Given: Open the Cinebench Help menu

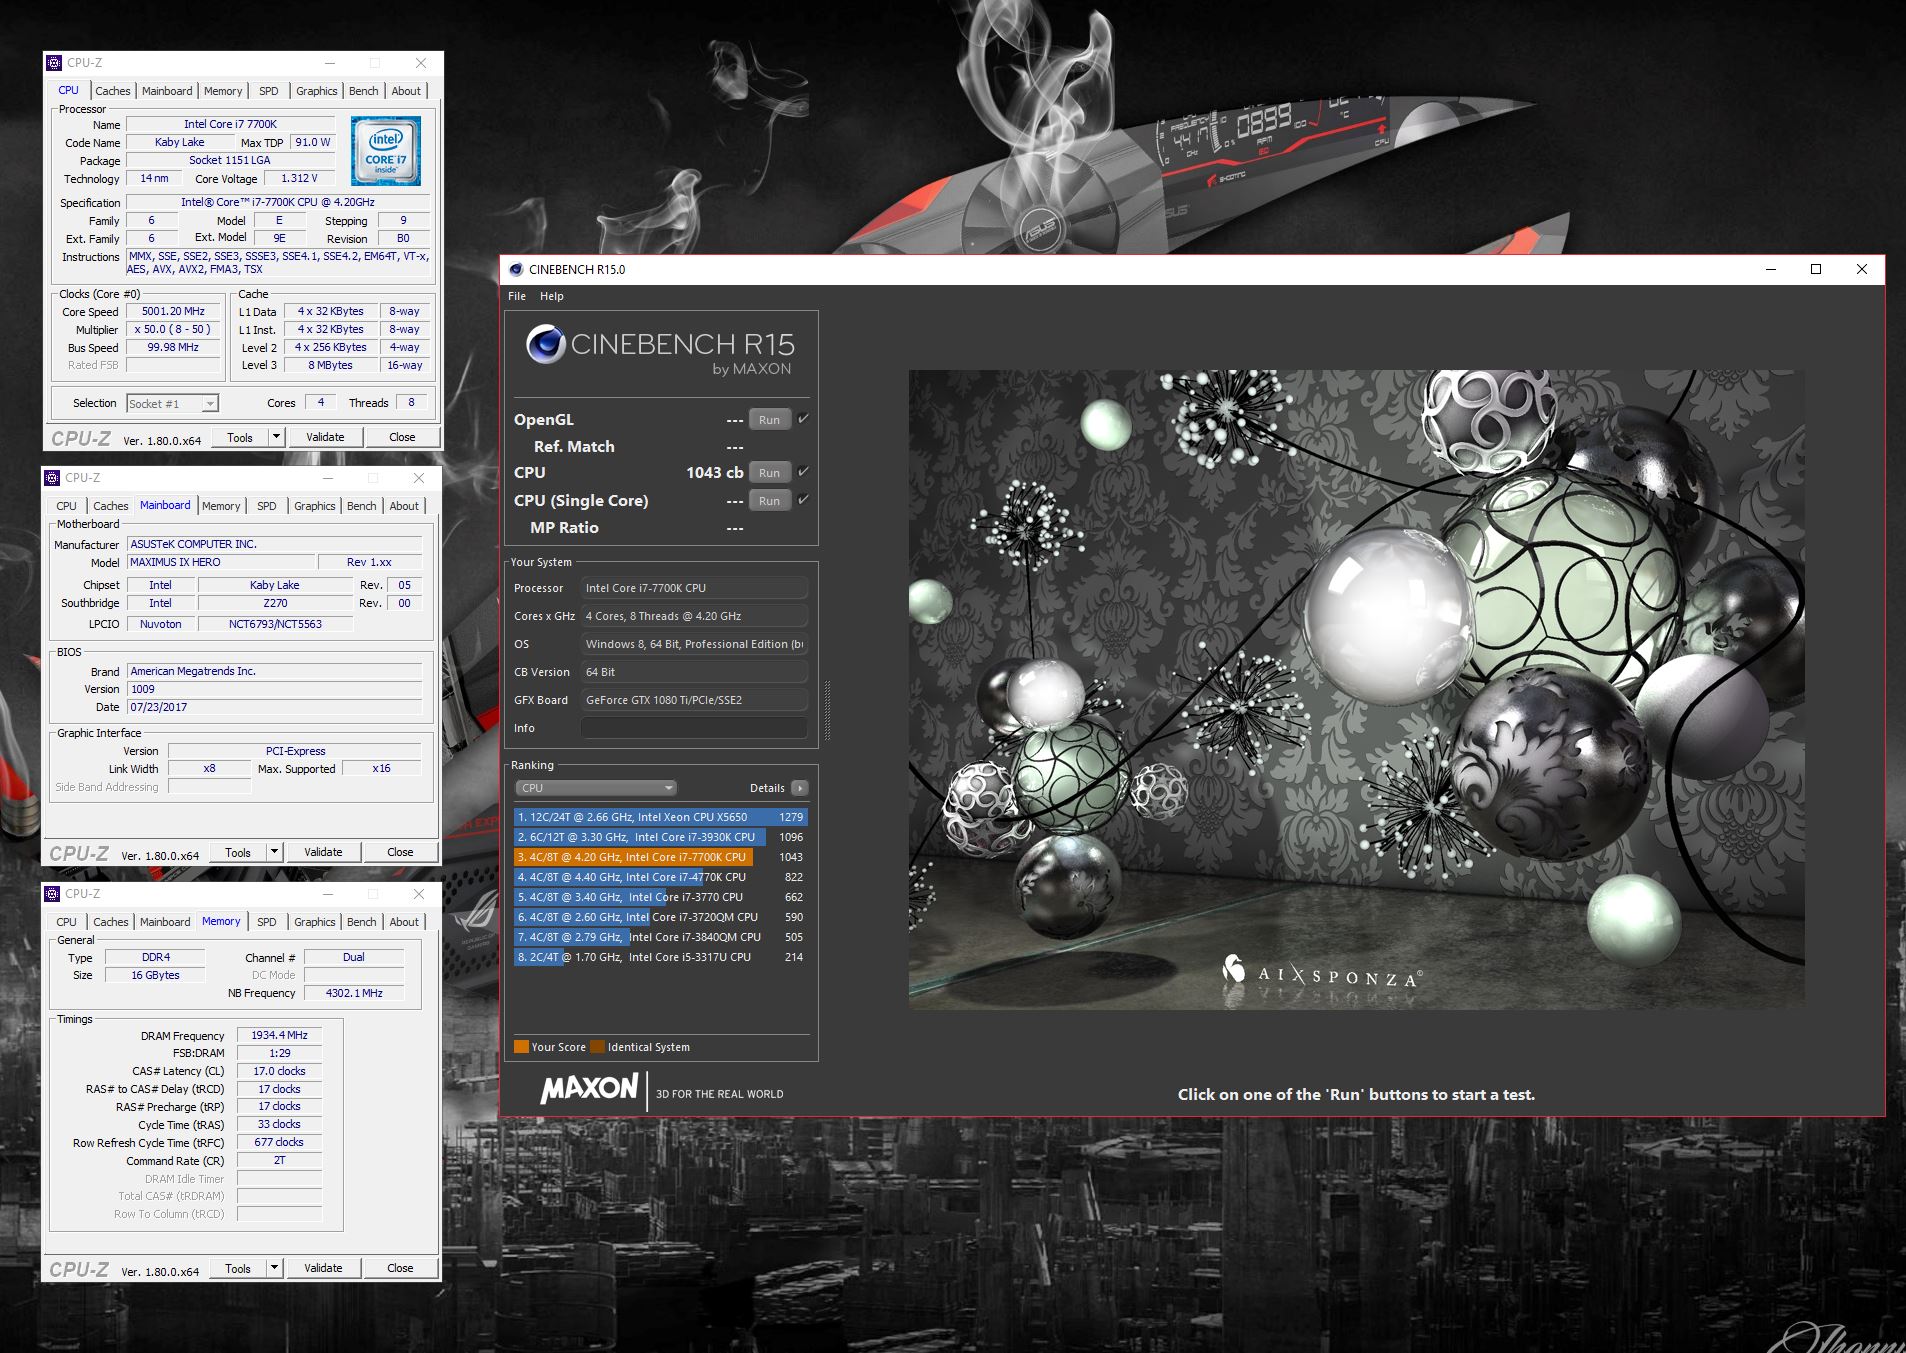Looking at the screenshot, I should coord(552,296).
